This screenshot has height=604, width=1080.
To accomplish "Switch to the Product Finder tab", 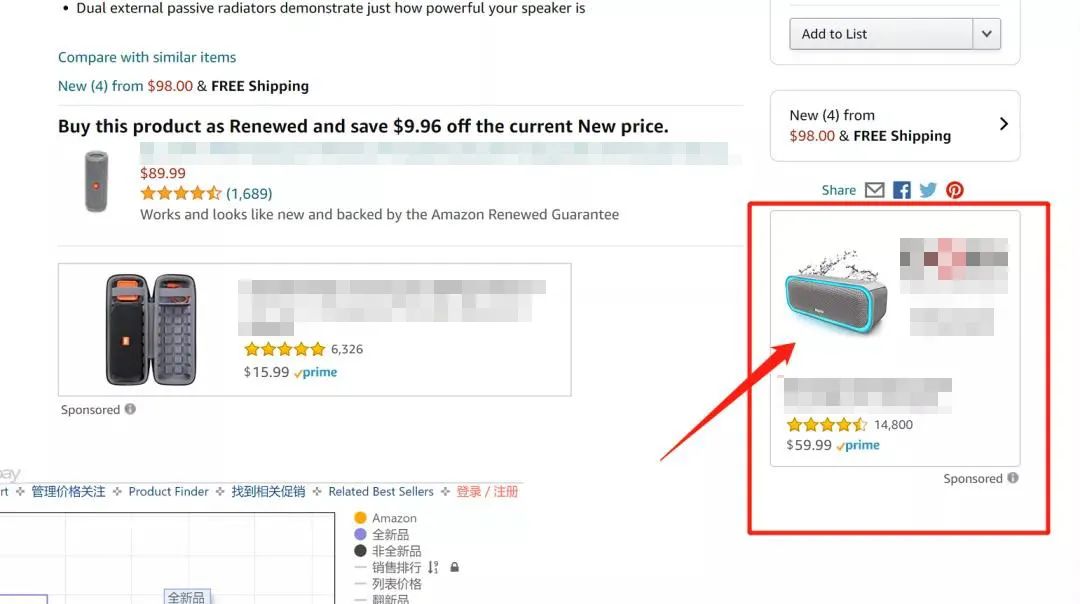I will (169, 491).
